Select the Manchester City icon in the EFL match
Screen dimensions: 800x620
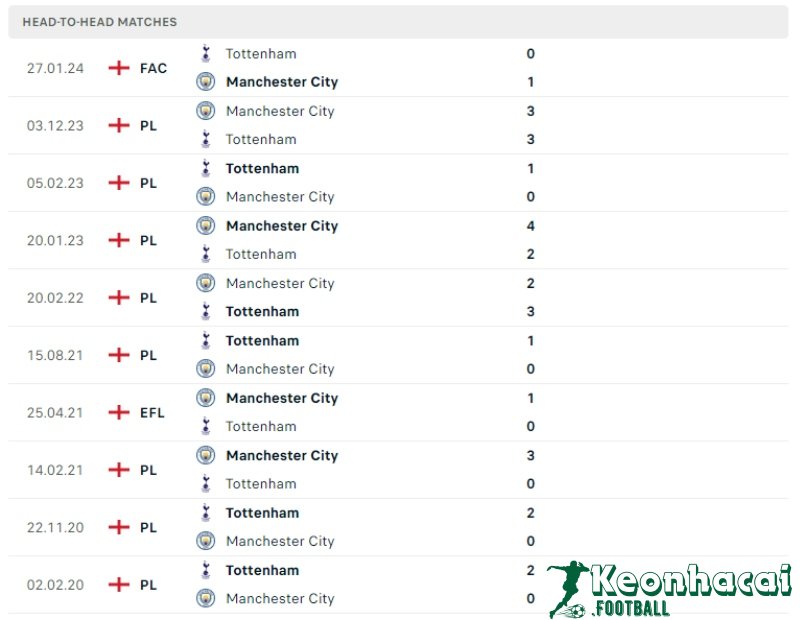[x=206, y=398]
